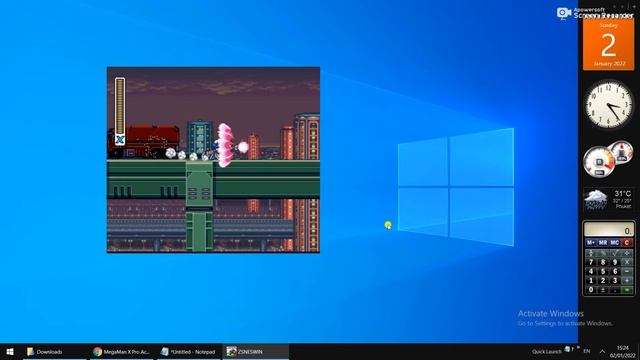Click the 2 key on the calculator
Image resolution: width=640 pixels, height=360 pixels.
(x=603, y=281)
